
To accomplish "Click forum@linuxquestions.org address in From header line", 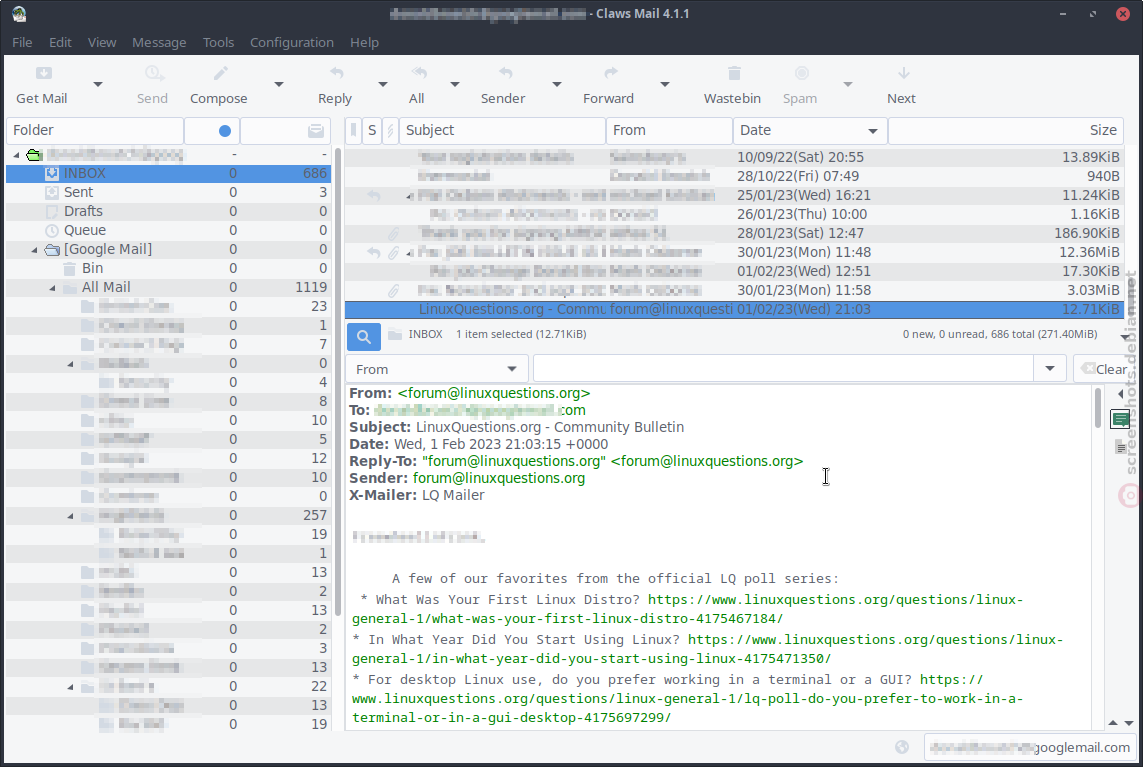I will click(494, 393).
